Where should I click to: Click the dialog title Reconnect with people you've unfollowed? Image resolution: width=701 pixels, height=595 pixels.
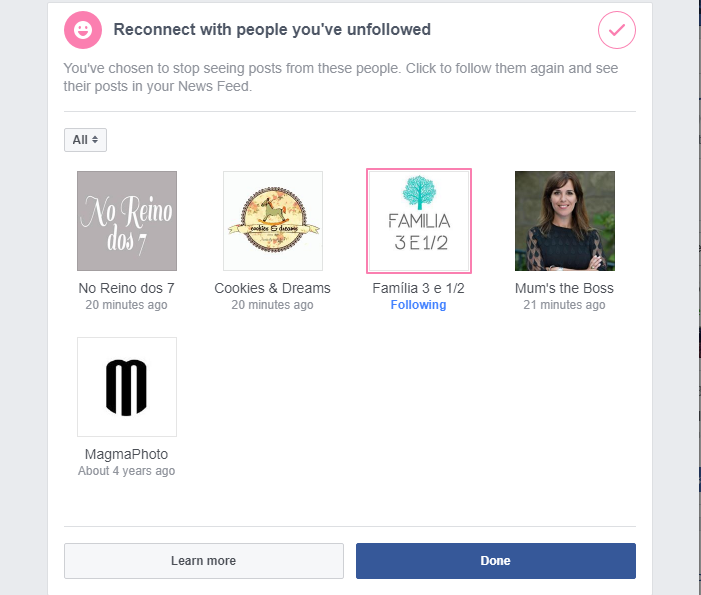coord(272,30)
